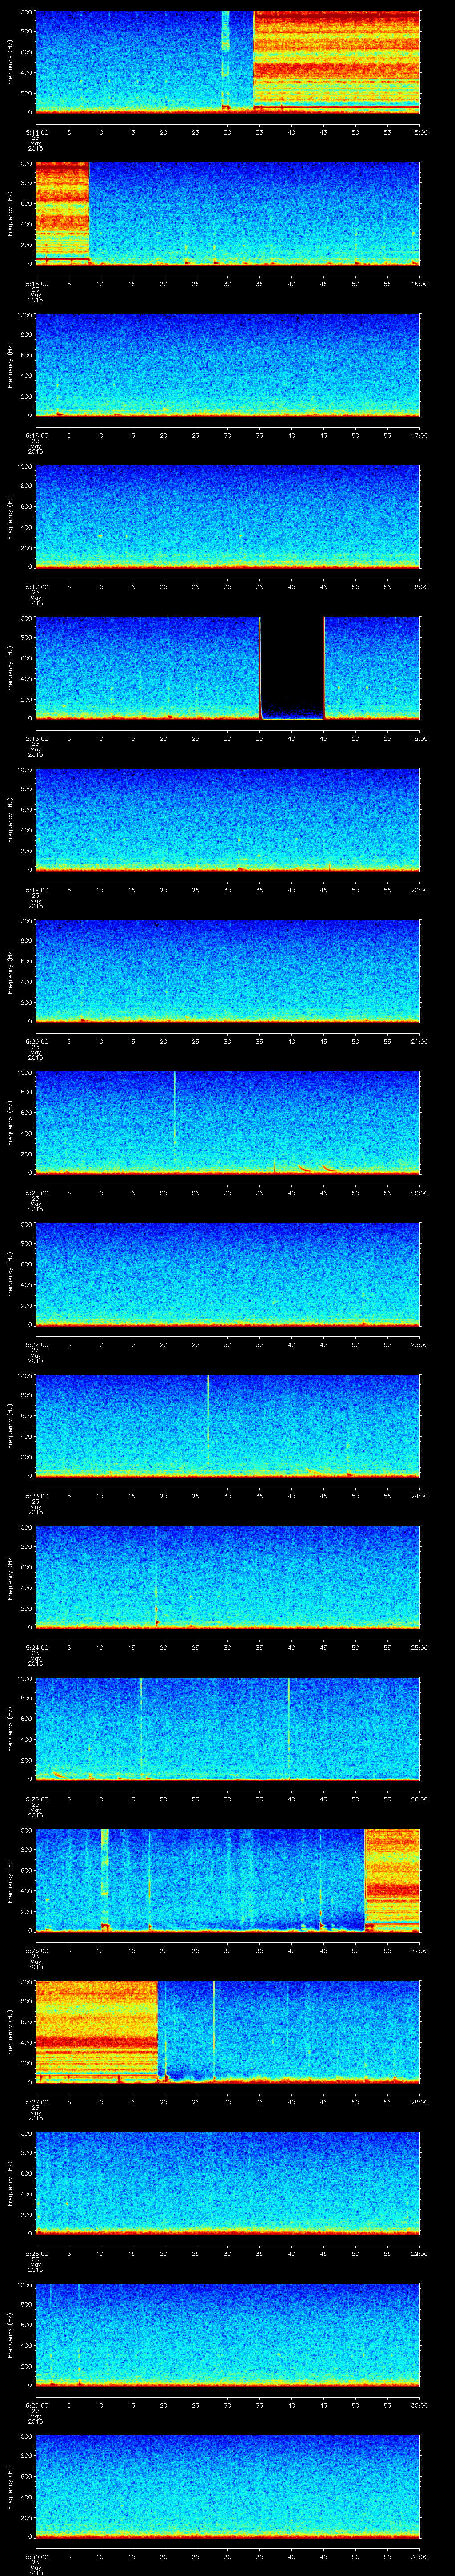Click the 5:25:00 start time label
This screenshot has width=455, height=2576.
[36, 1799]
